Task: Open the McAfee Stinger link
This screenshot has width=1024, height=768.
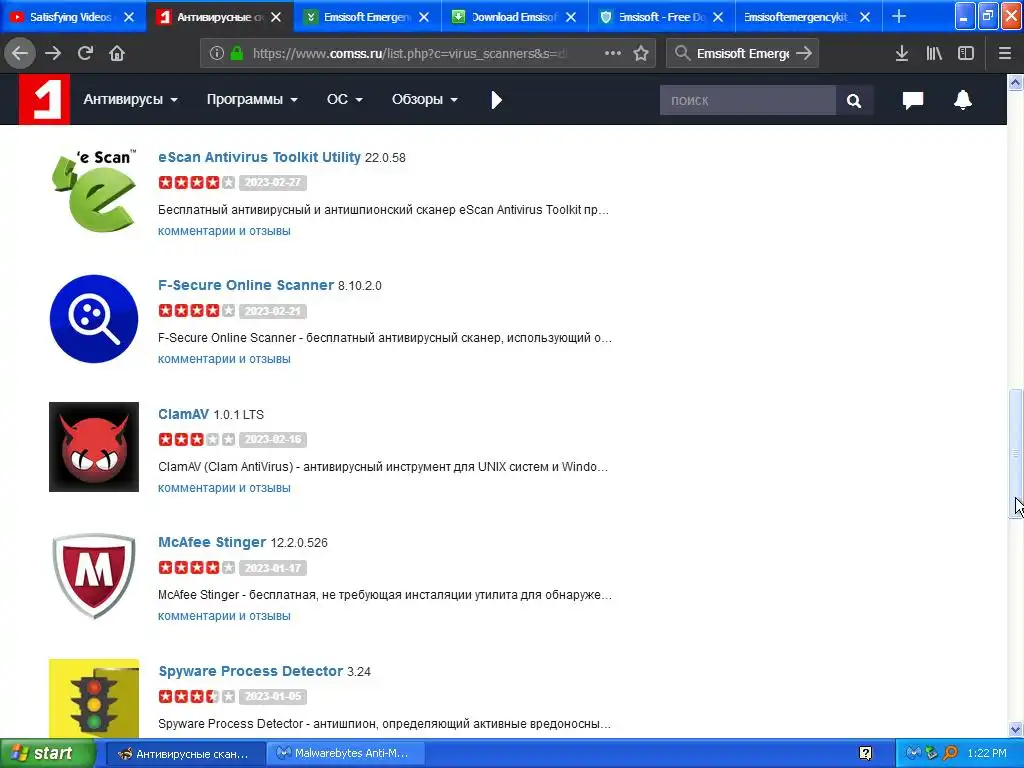Action: (x=212, y=542)
